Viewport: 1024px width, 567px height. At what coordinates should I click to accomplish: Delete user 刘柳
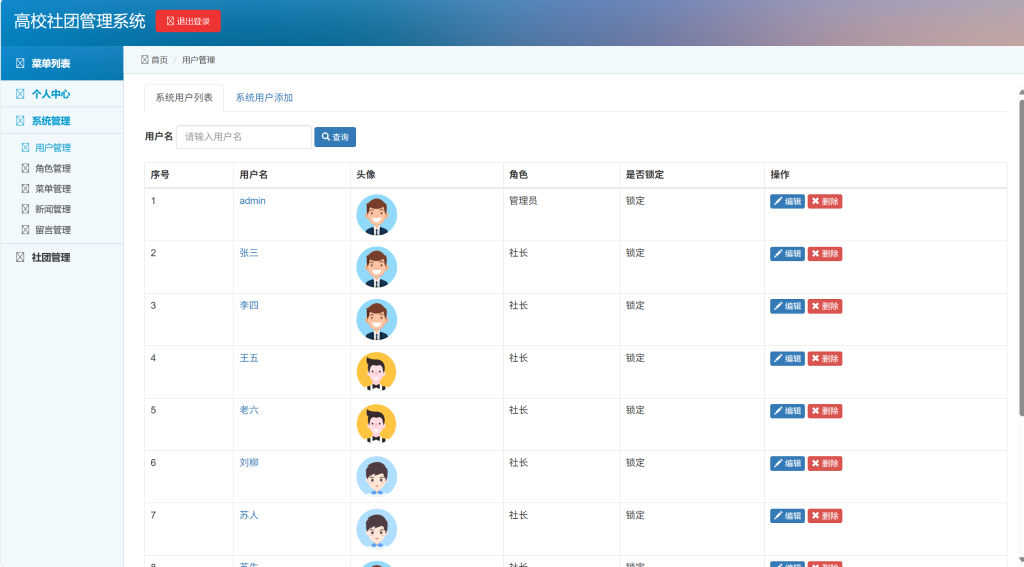coord(825,464)
